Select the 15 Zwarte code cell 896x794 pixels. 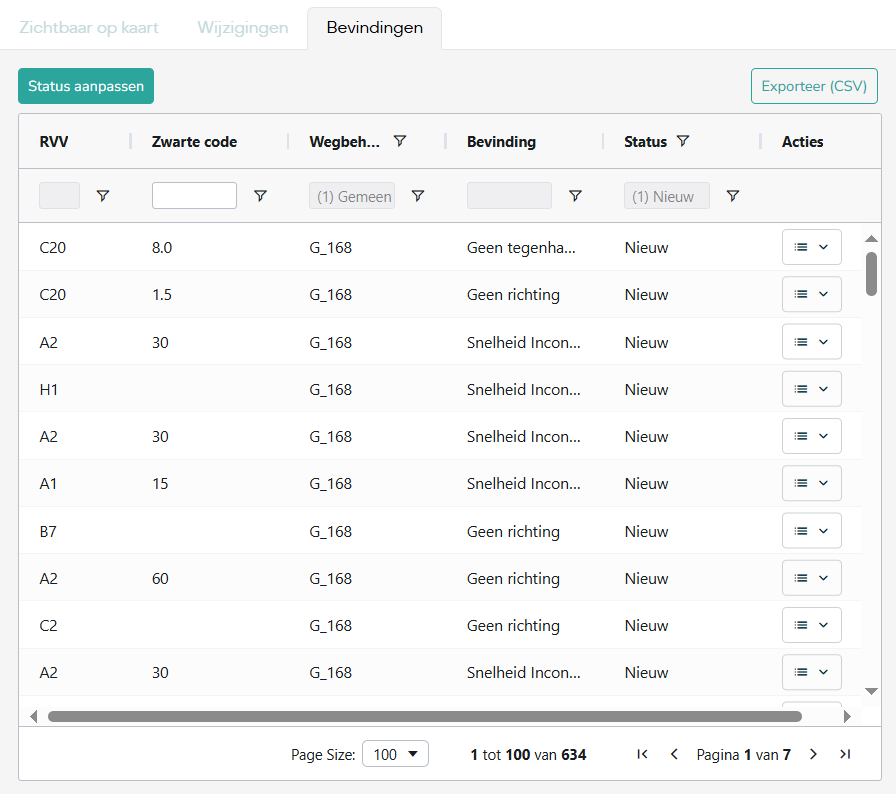tap(160, 484)
